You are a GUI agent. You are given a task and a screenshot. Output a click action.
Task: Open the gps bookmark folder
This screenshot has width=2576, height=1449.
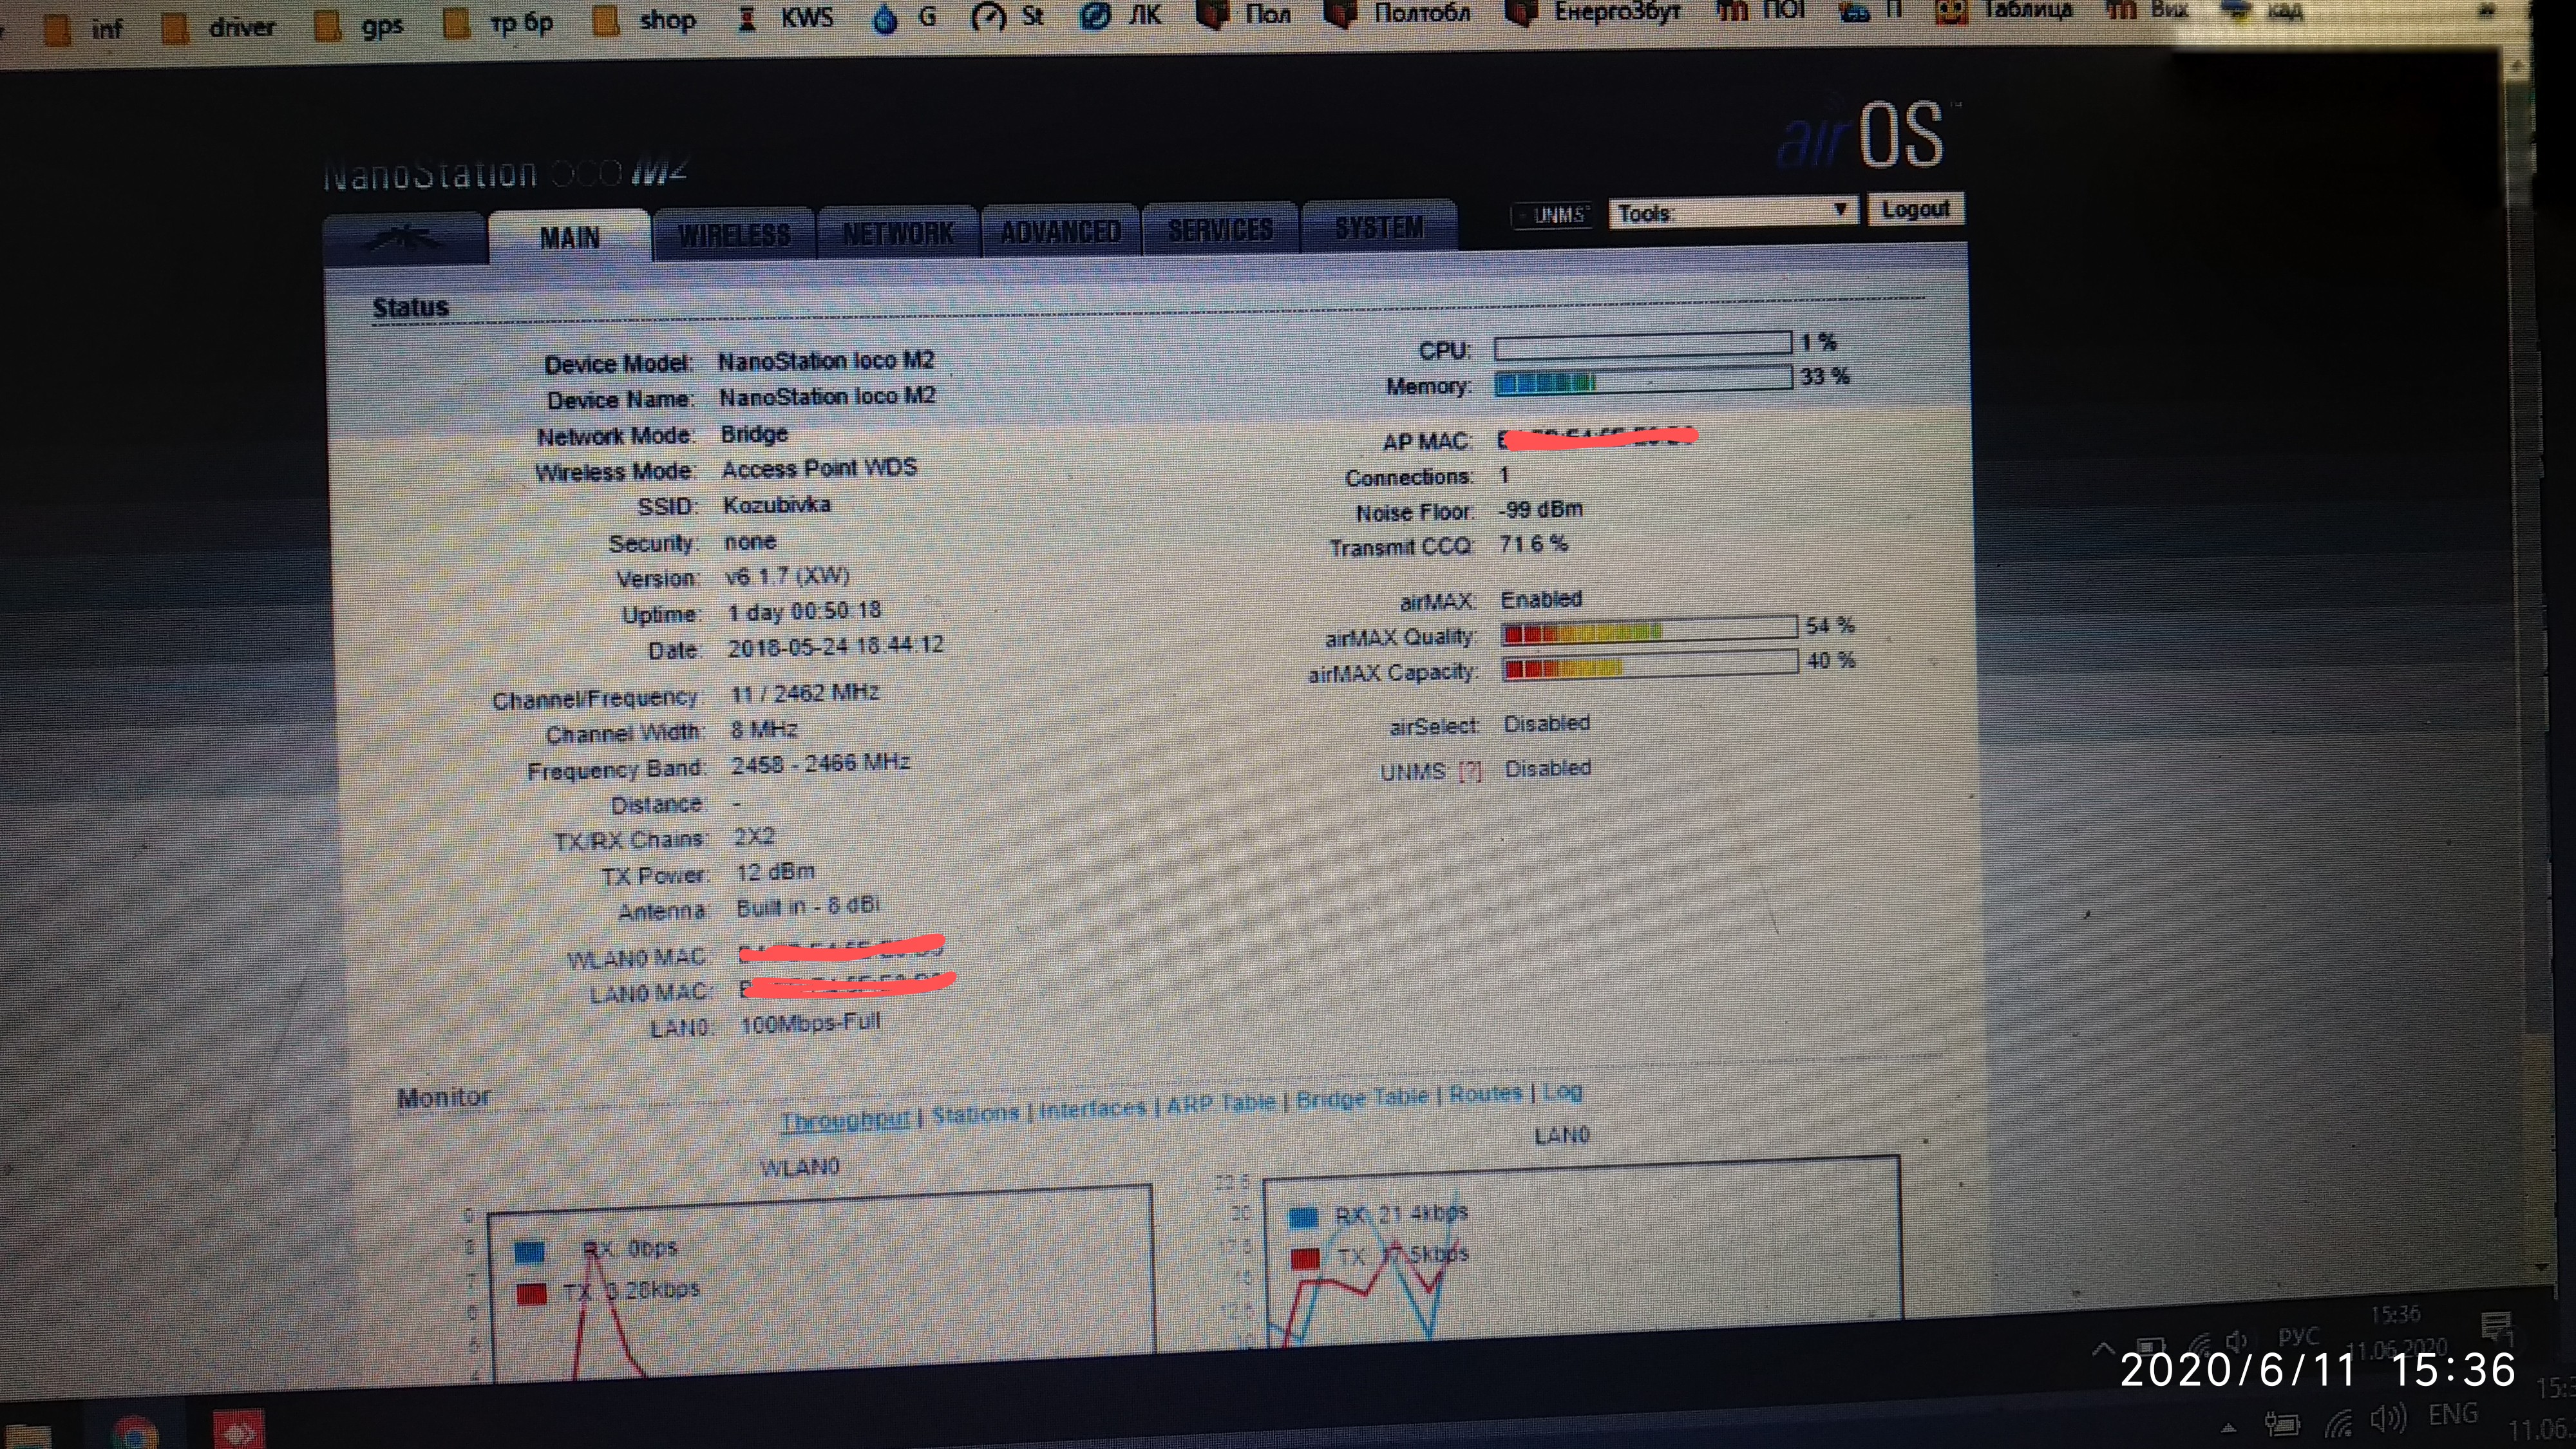click(358, 25)
